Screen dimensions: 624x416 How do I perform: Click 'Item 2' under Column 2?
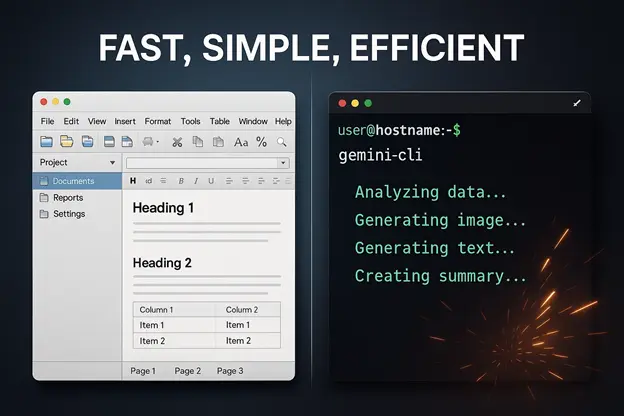point(238,340)
